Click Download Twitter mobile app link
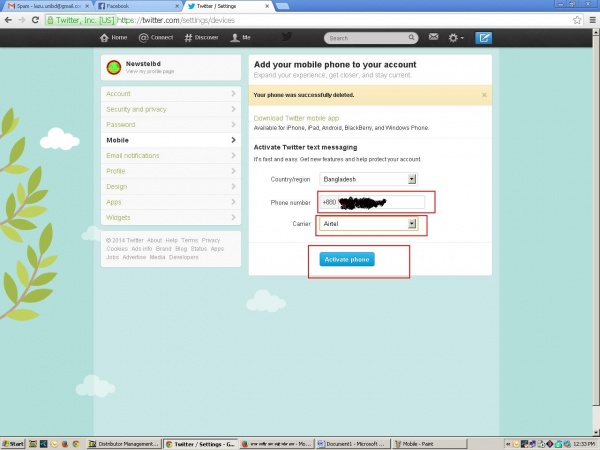 click(x=296, y=118)
